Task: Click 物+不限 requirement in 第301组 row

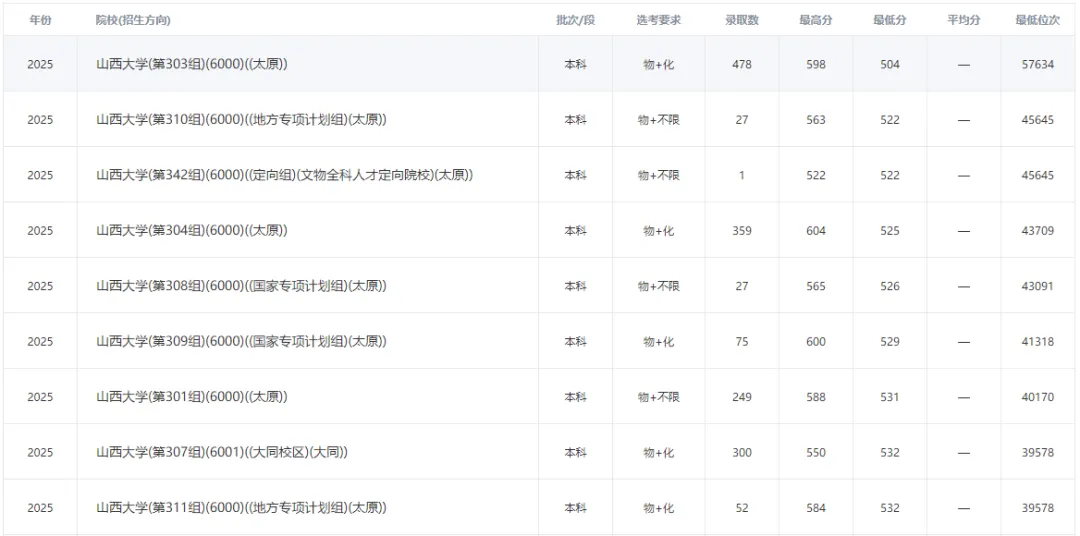Action: [658, 397]
